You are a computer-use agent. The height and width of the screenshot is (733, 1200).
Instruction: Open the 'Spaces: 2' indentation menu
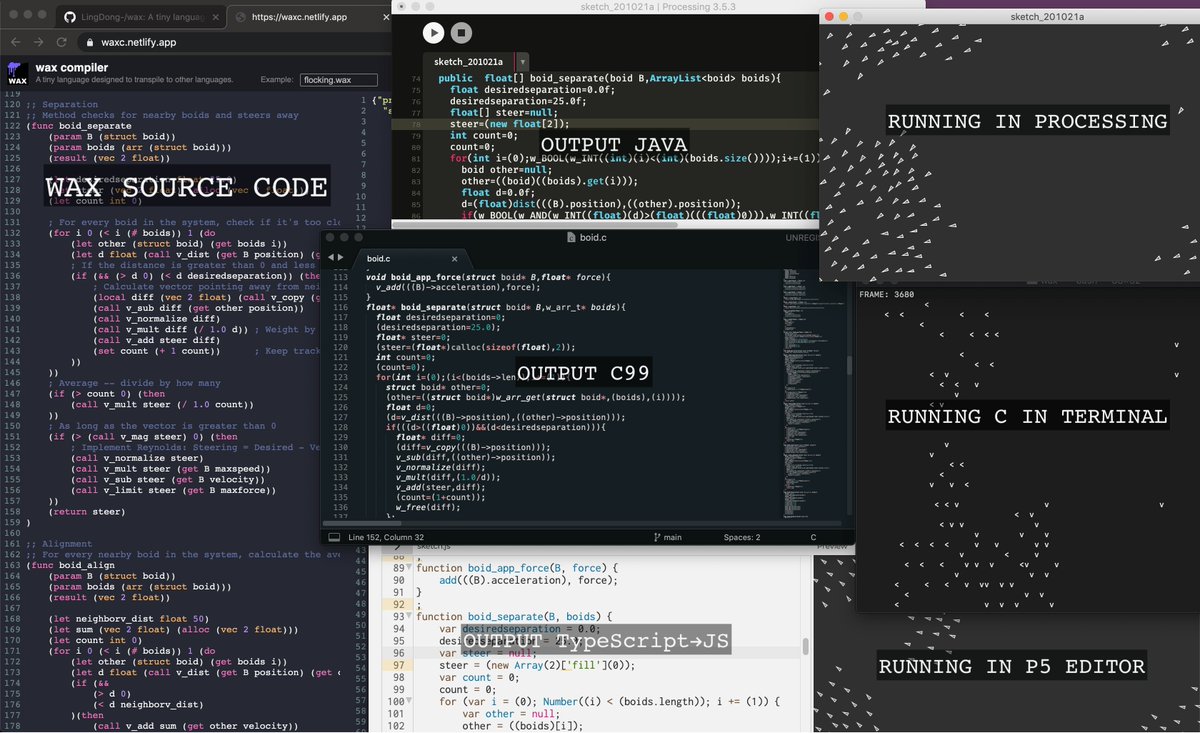pos(741,537)
